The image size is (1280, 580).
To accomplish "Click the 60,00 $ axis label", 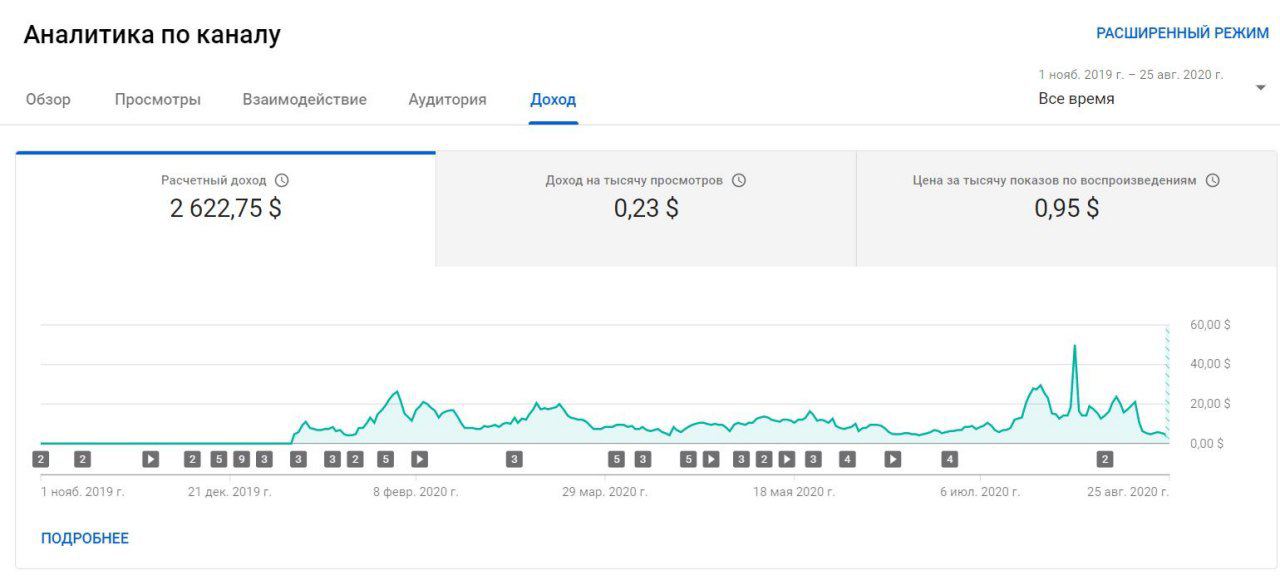I will (1210, 325).
